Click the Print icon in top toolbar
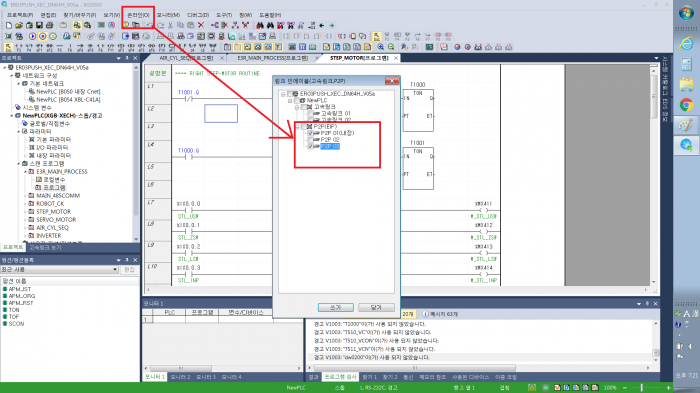Screen dimensions: 700x393 [50, 25]
